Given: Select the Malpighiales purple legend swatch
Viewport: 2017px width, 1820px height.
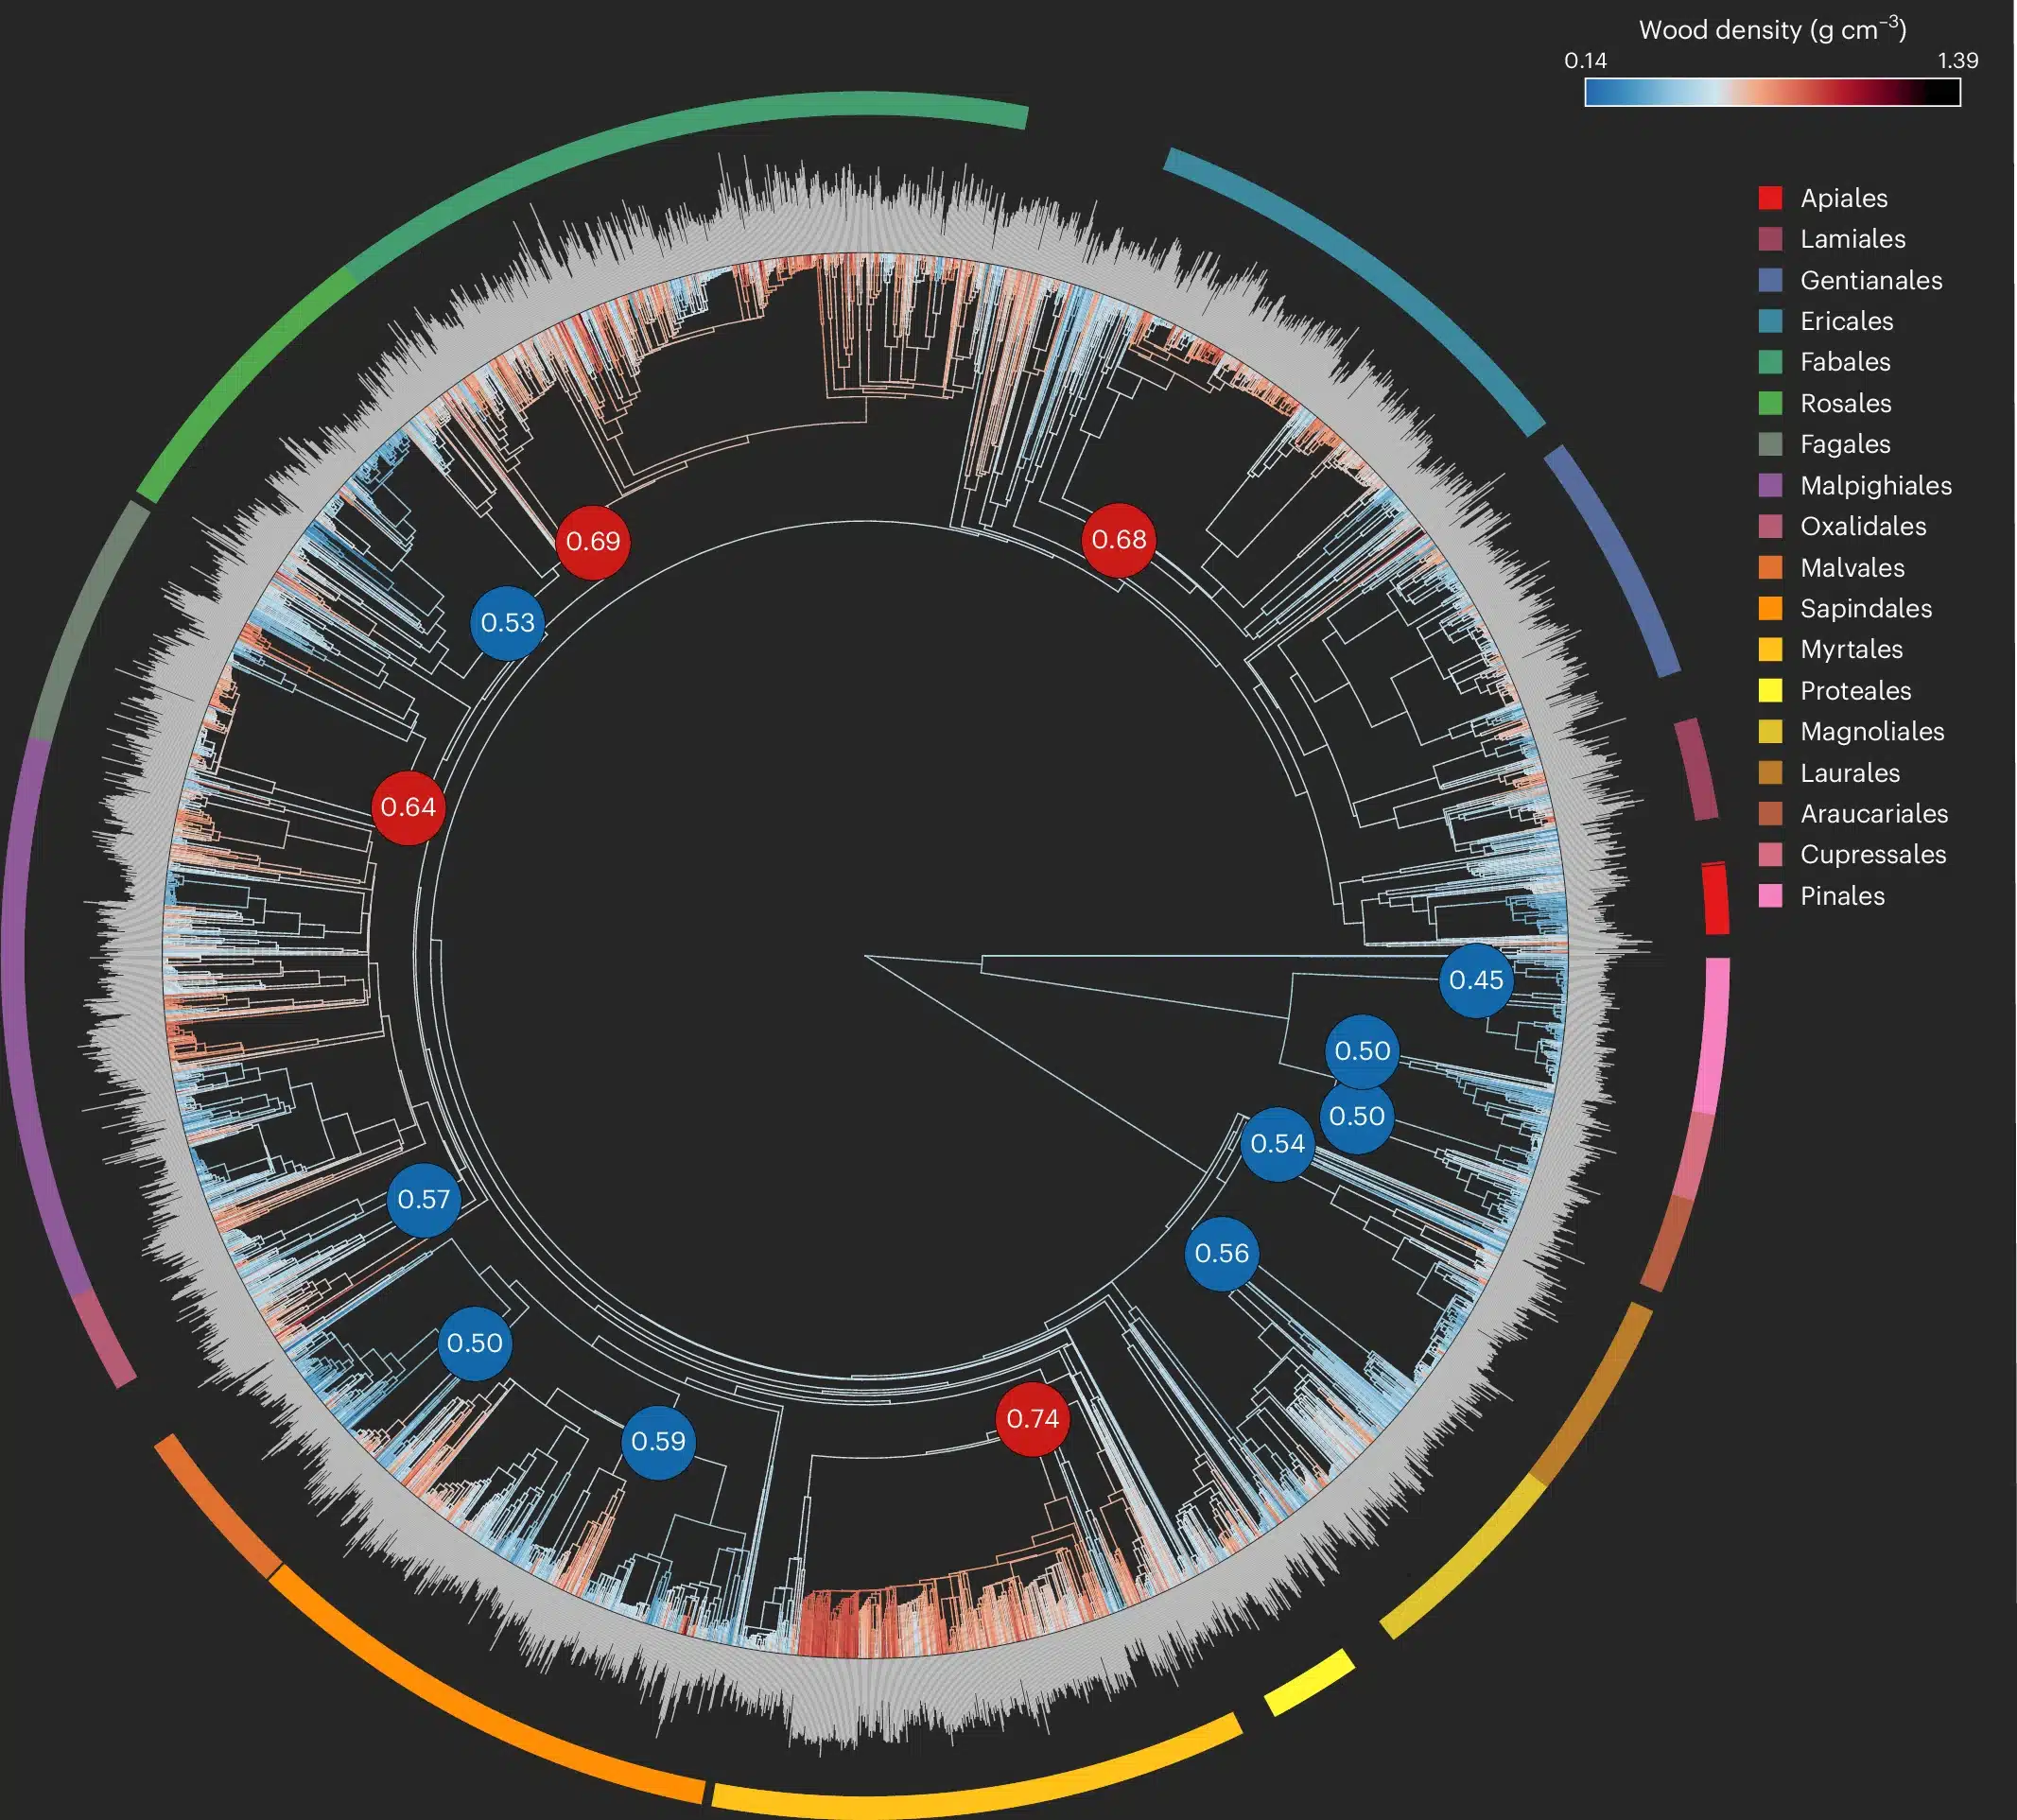Looking at the screenshot, I should coord(1770,485).
